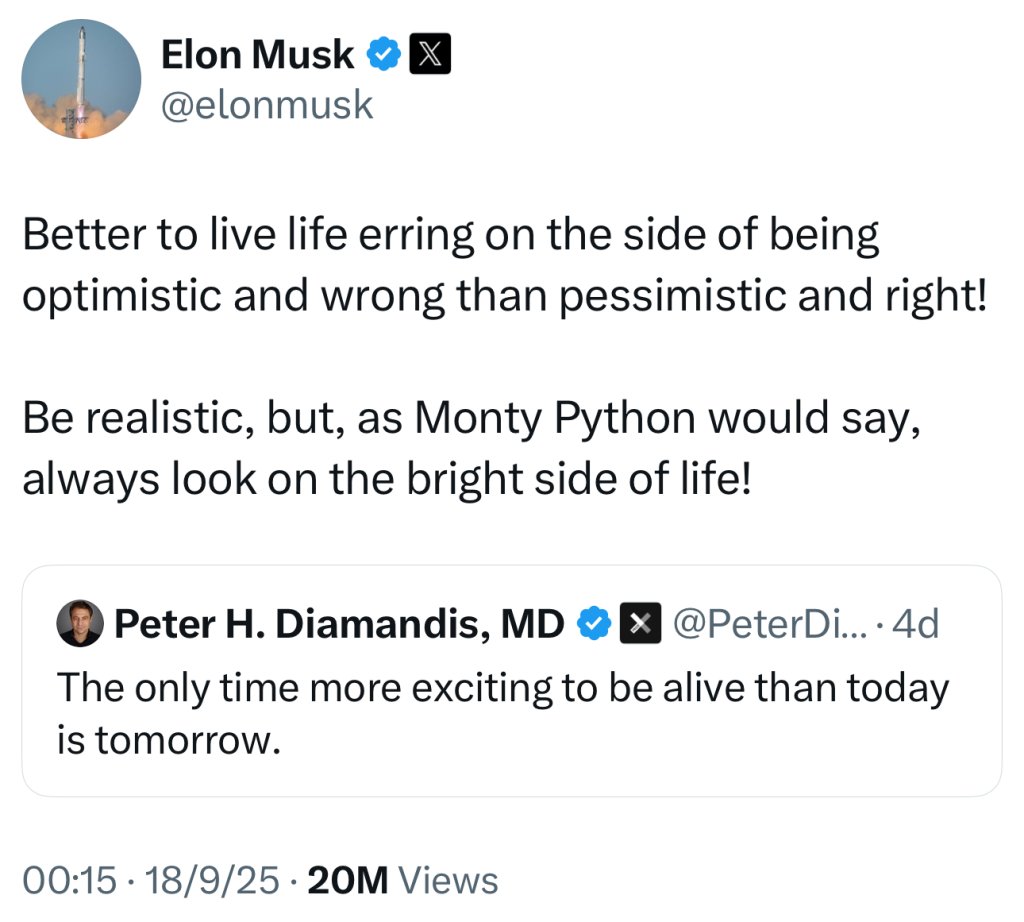Open Elon Musk's rocket profile picture
The height and width of the screenshot is (922, 1024).
click(x=81, y=79)
